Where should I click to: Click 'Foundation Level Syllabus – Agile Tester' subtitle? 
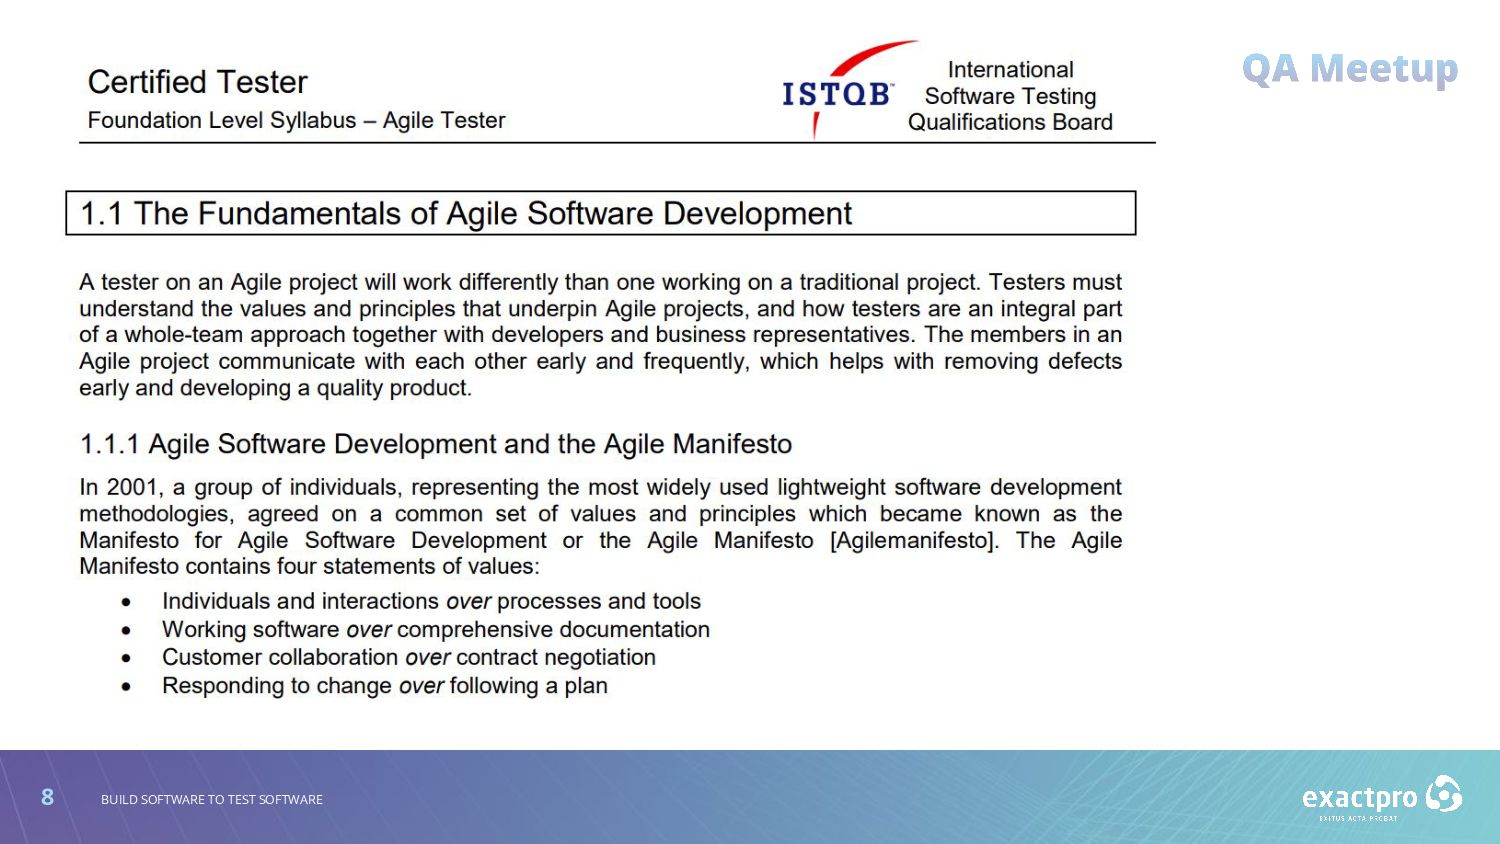[296, 120]
